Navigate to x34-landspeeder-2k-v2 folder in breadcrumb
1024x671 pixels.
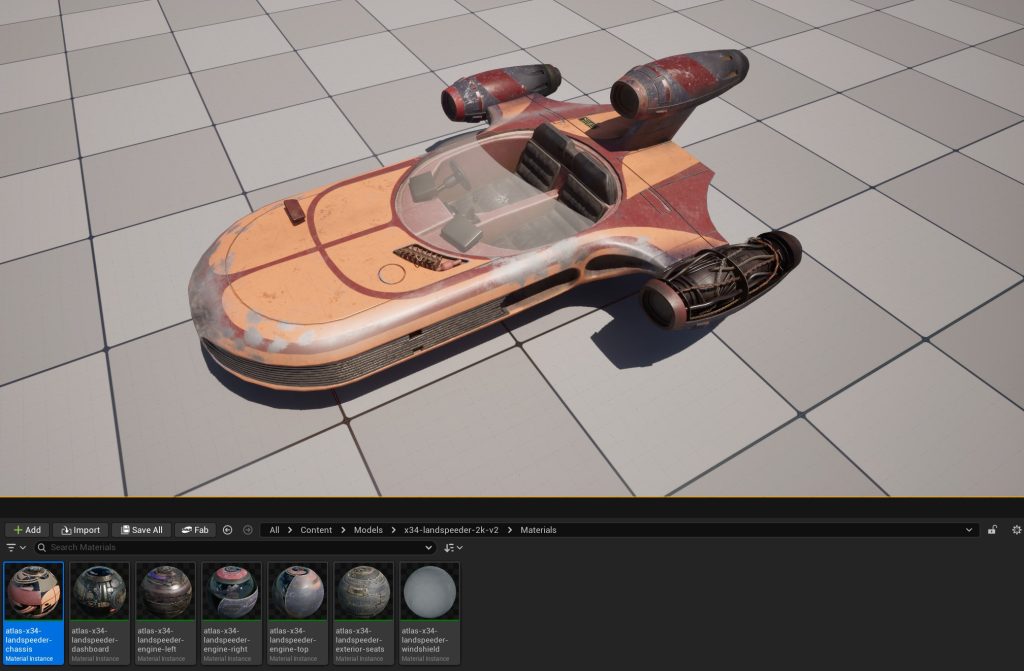pyautogui.click(x=451, y=530)
